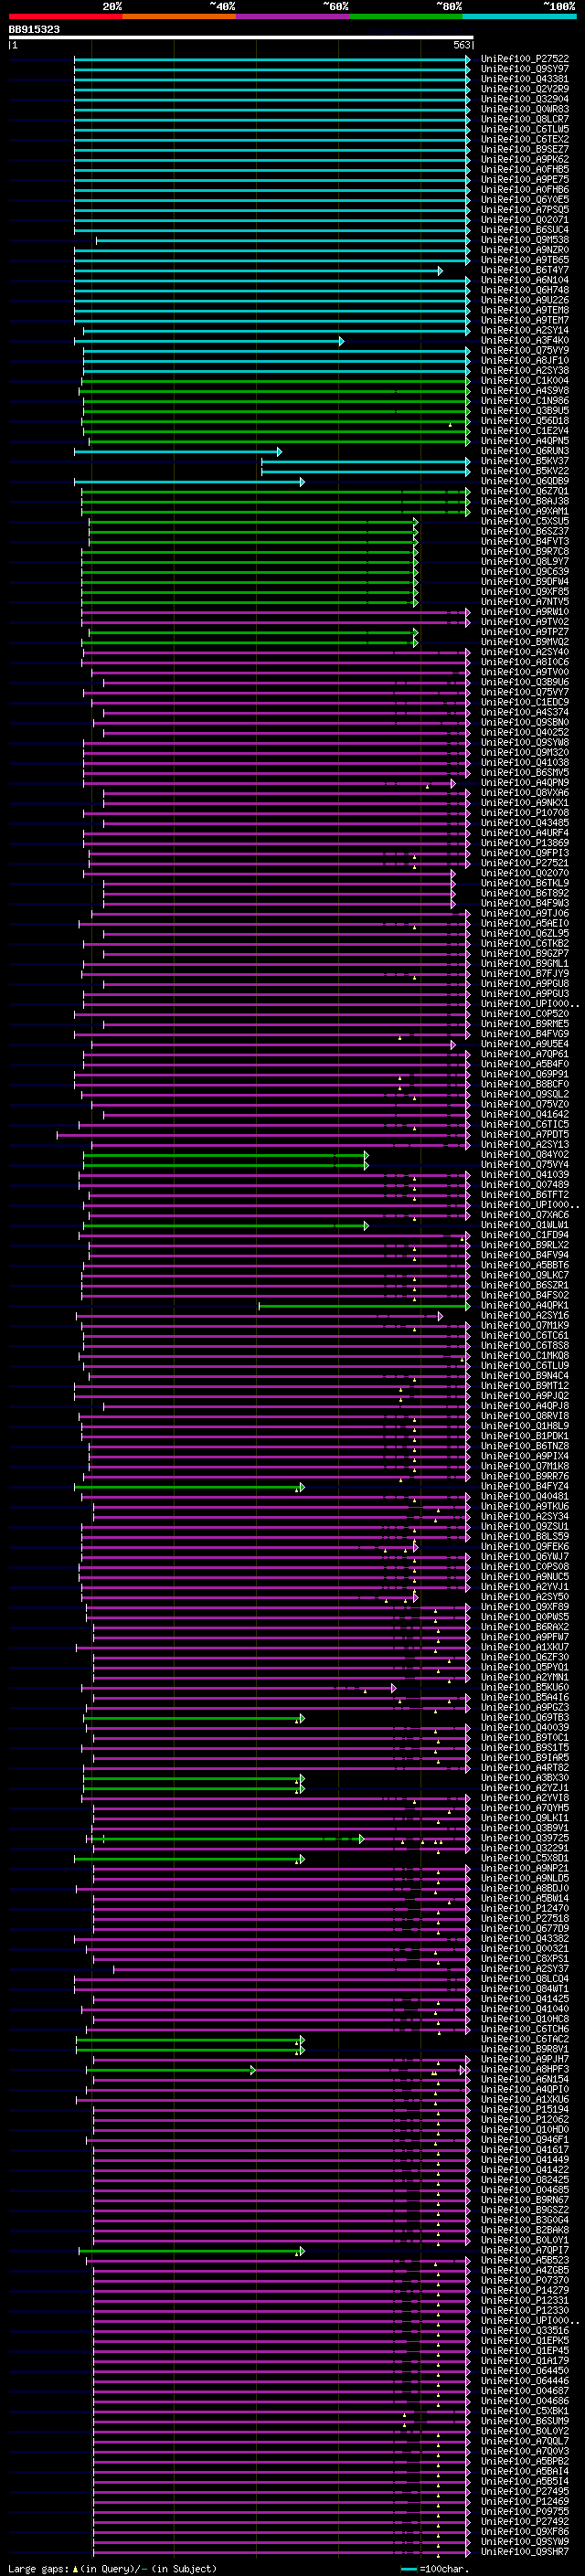Click label UniRef100_B8AJ38

coord(525,501)
